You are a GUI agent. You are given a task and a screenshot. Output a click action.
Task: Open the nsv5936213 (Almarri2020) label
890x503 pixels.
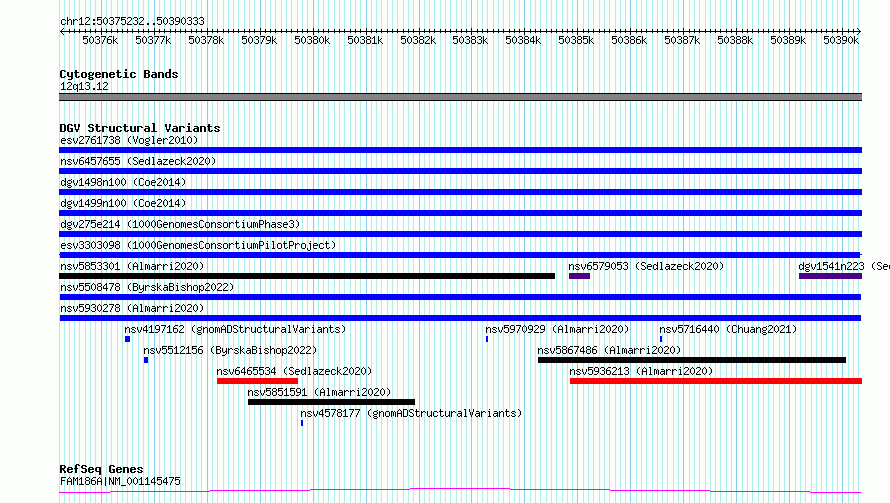[641, 371]
